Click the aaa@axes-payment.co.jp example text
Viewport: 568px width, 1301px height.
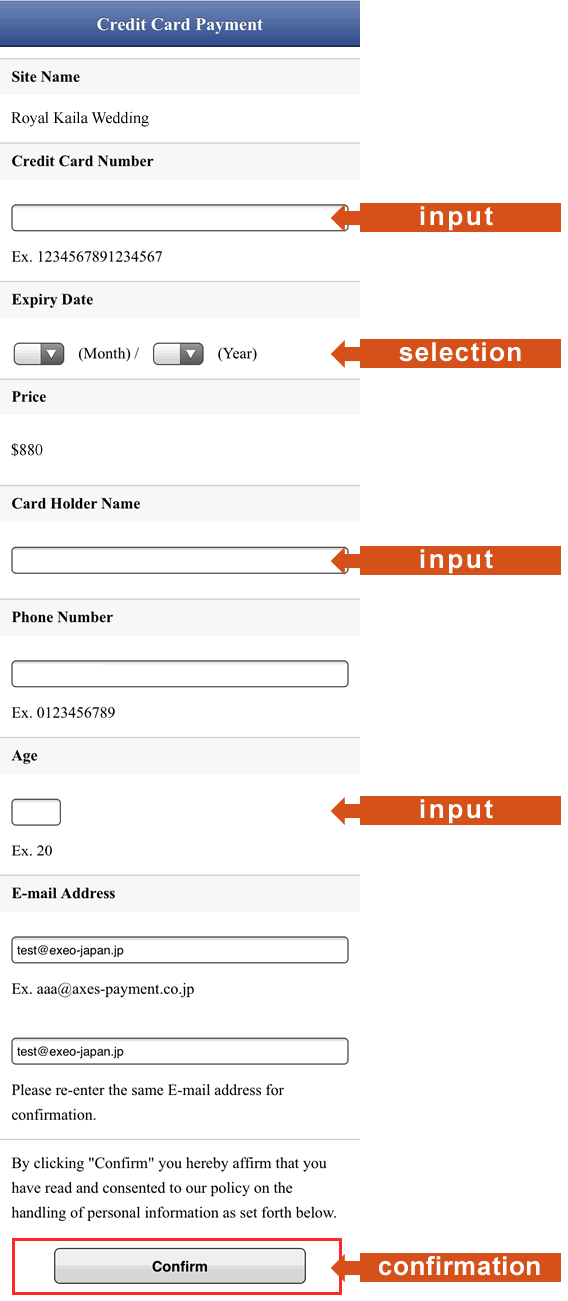click(x=115, y=990)
